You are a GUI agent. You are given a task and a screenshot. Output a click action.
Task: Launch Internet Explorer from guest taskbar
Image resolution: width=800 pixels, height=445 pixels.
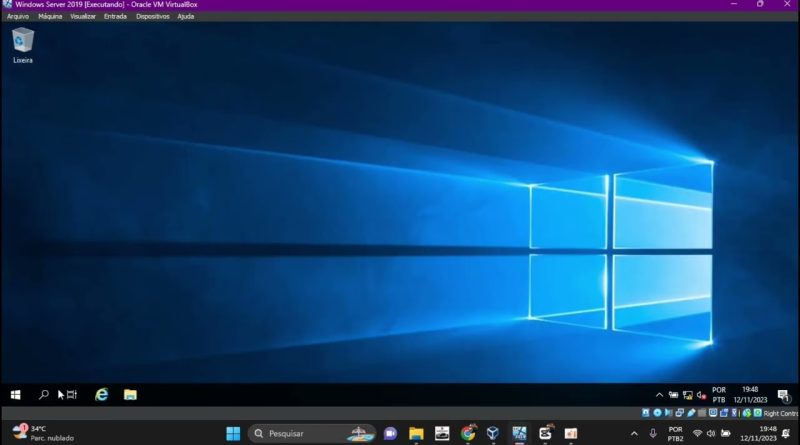[x=102, y=394]
